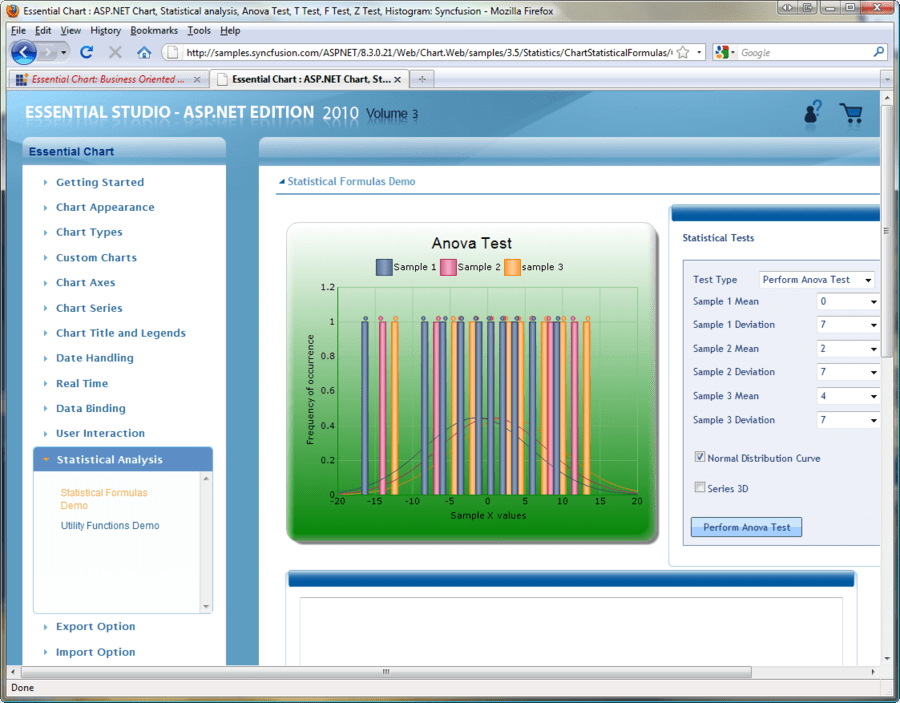Screen dimensions: 900x703
Task: Click the stop loading X icon
Action: pyautogui.click(x=115, y=52)
